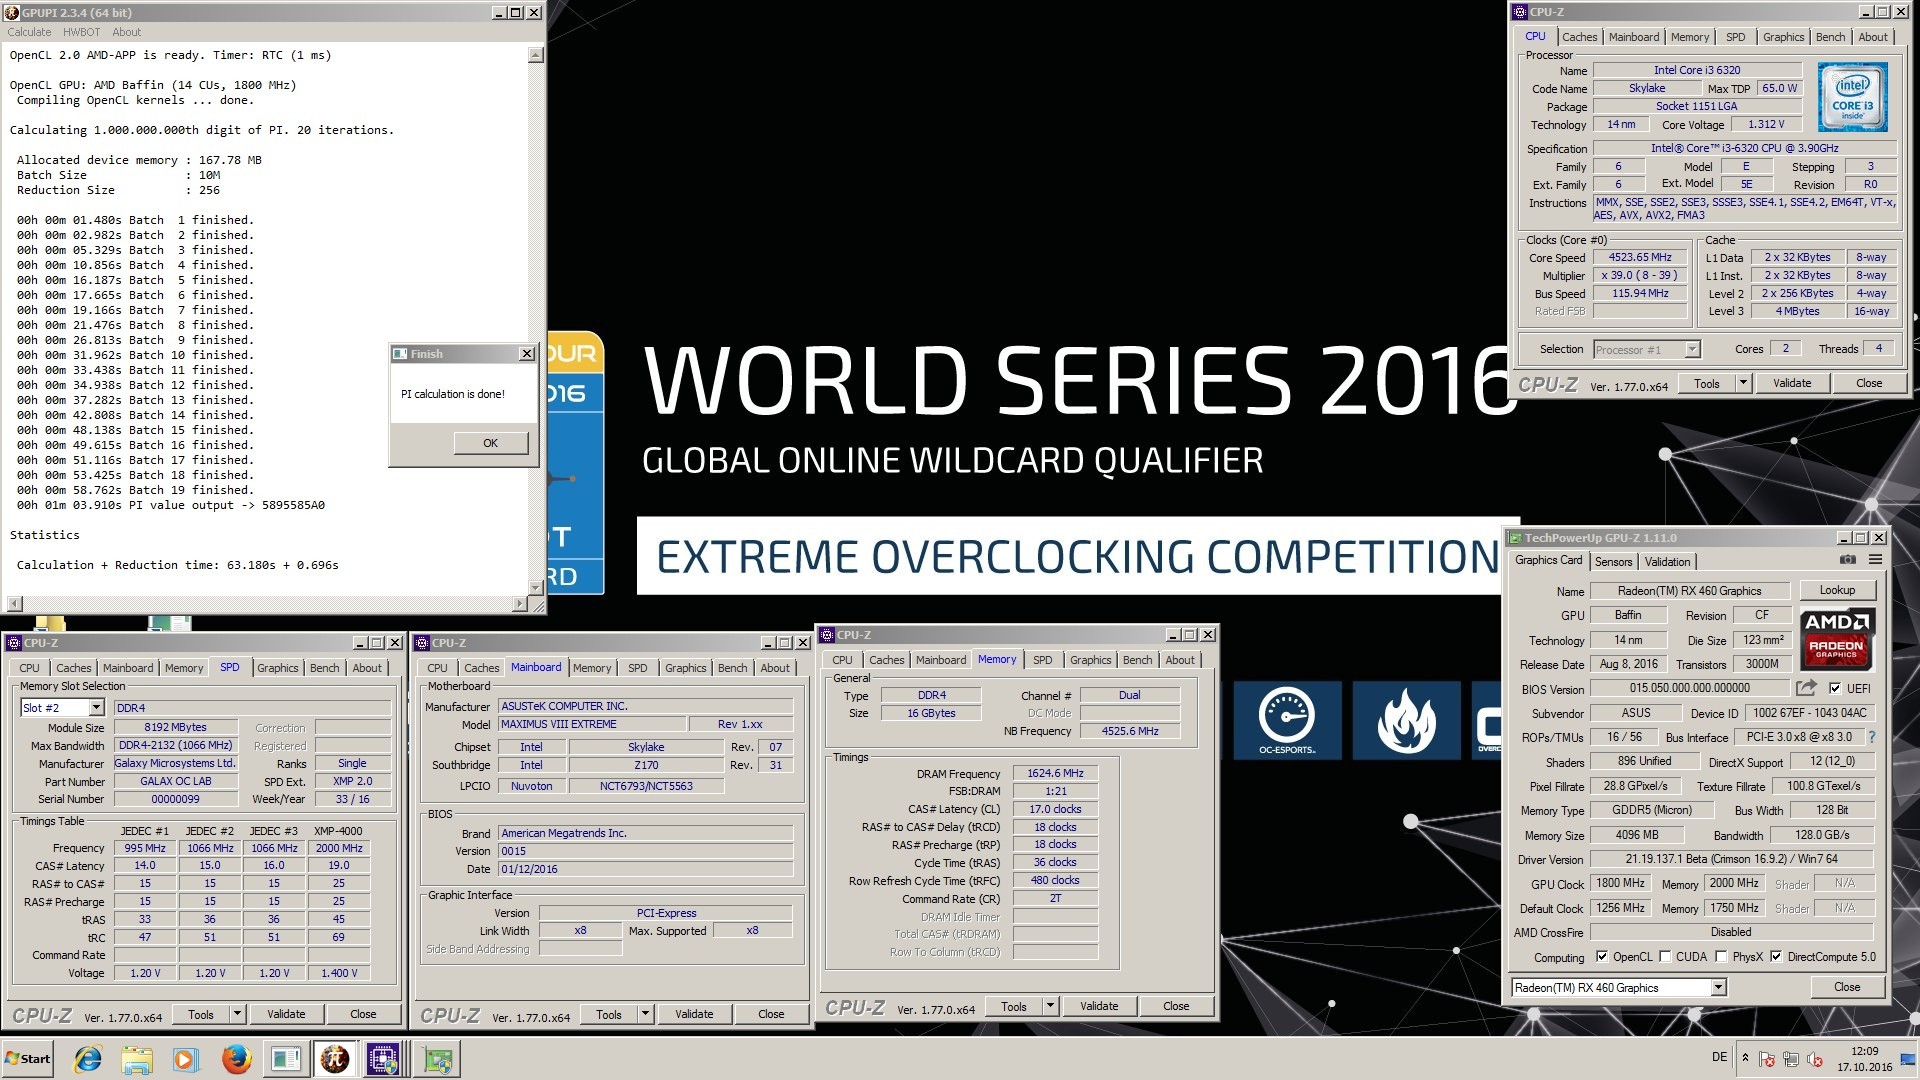
Task: Click the DE language indicator in taskbar
Action: tap(1719, 1057)
